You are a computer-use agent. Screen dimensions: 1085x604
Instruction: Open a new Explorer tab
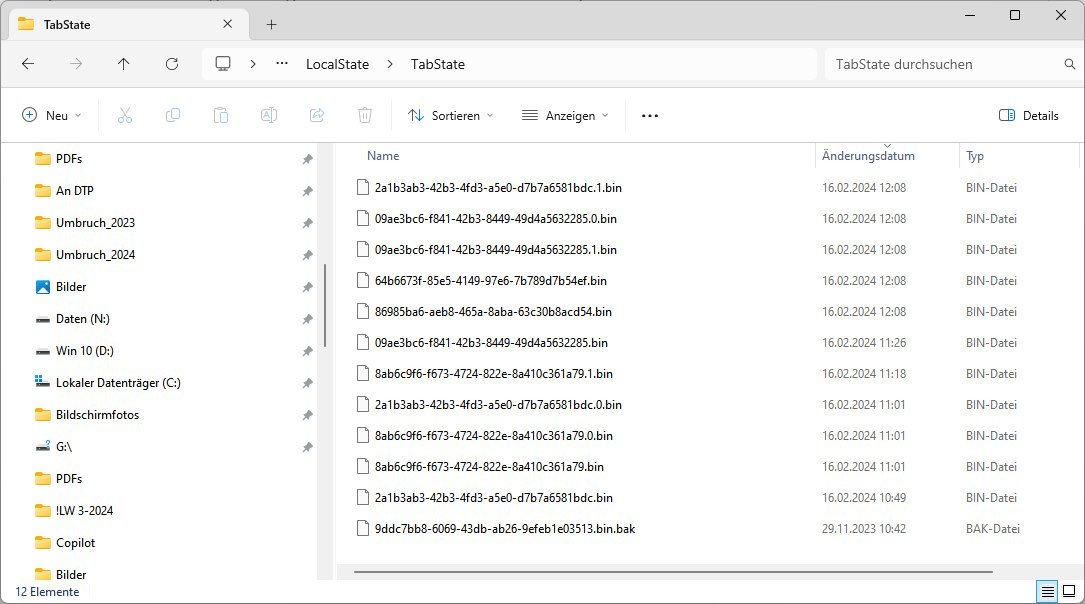pos(271,23)
